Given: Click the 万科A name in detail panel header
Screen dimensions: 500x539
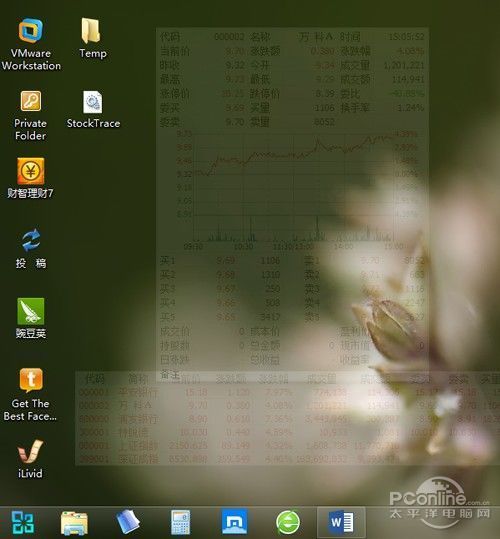Looking at the screenshot, I should [316, 37].
